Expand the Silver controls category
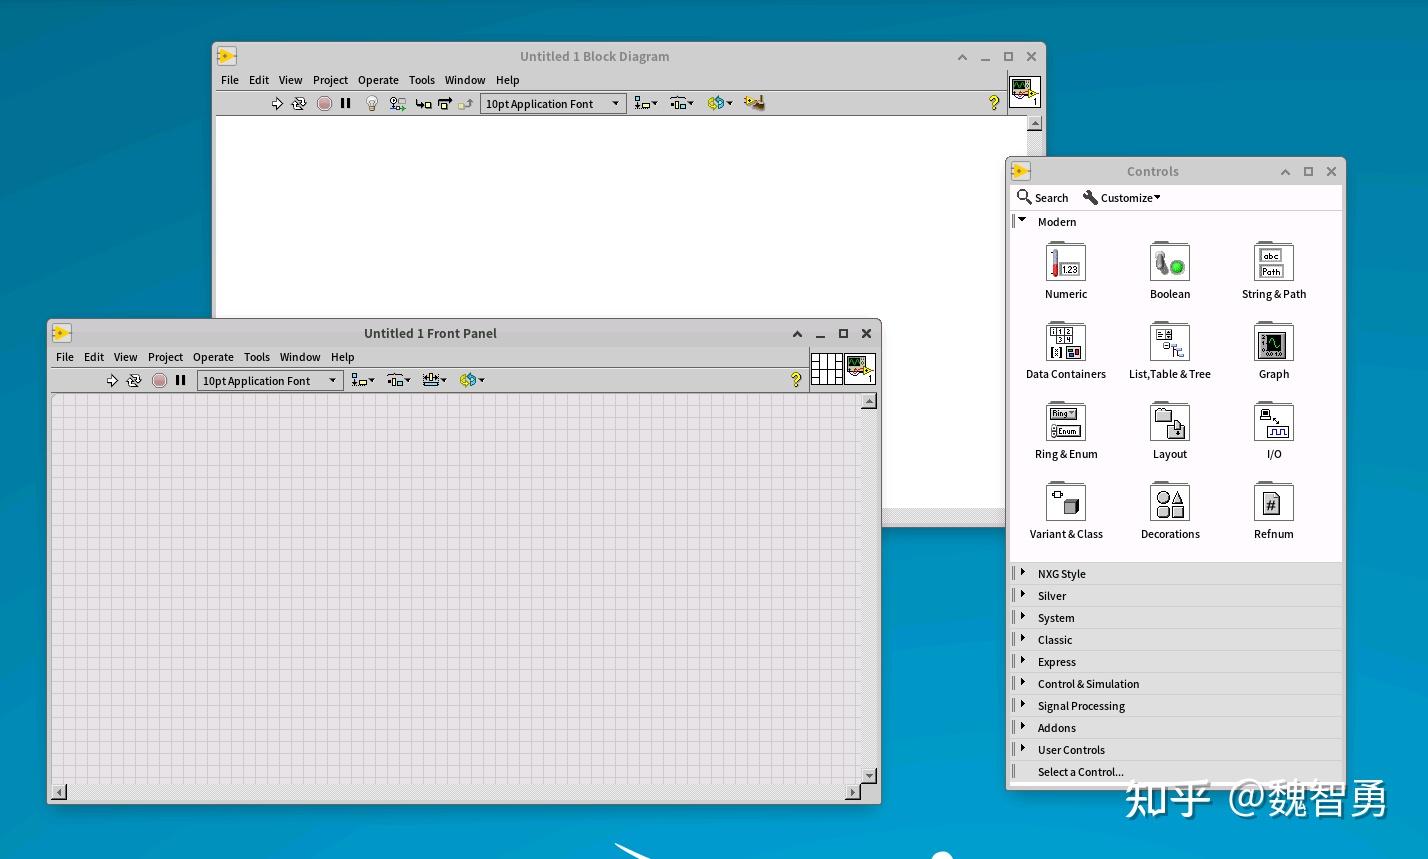Image resolution: width=1428 pixels, height=859 pixels. pyautogui.click(x=1052, y=595)
